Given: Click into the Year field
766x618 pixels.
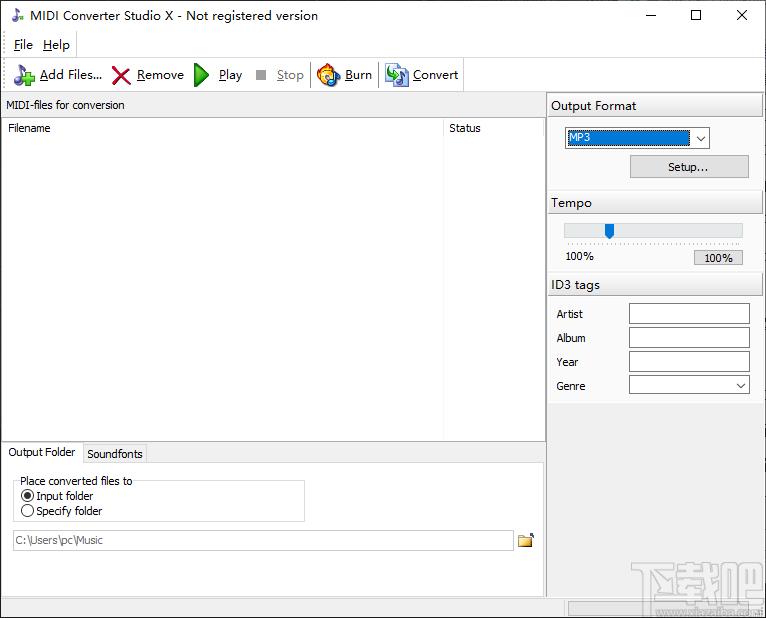Looking at the screenshot, I should [689, 362].
